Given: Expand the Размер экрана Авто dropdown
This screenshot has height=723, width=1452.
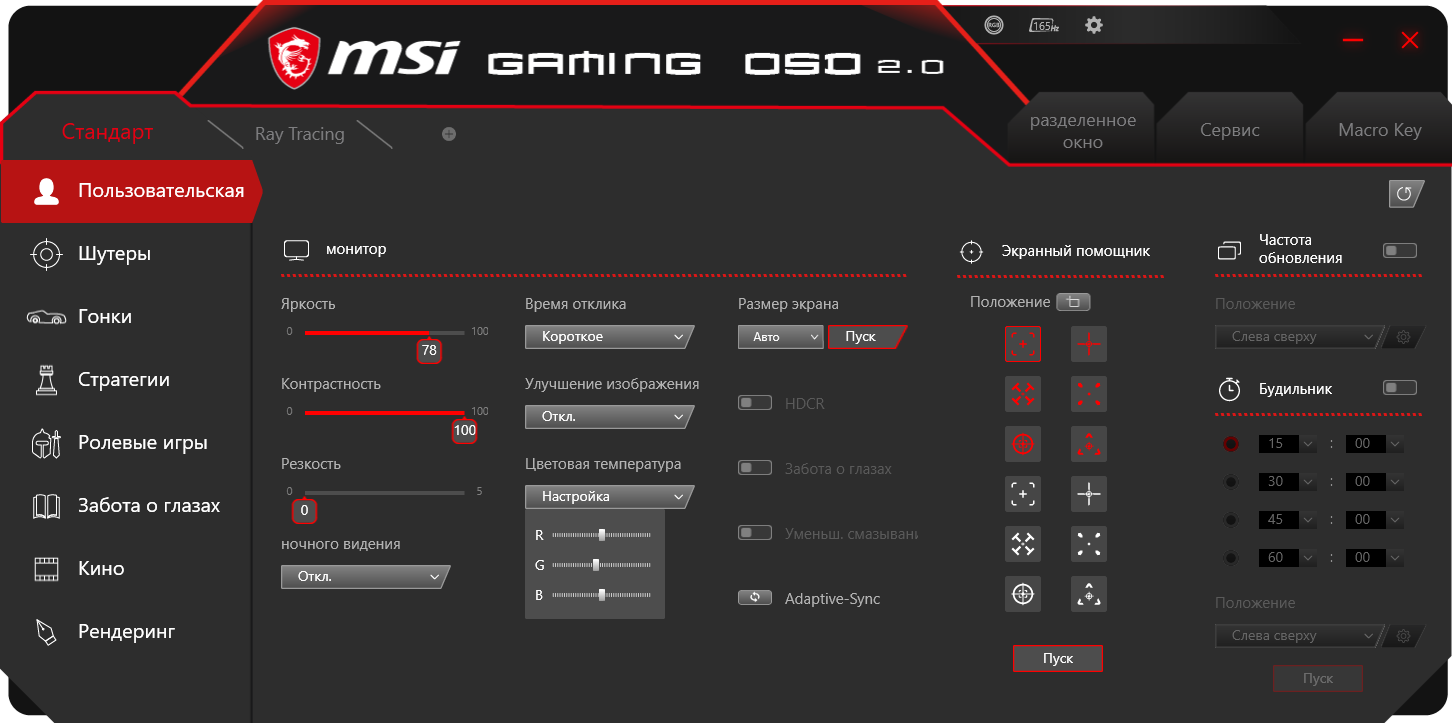Looking at the screenshot, I should pyautogui.click(x=781, y=337).
